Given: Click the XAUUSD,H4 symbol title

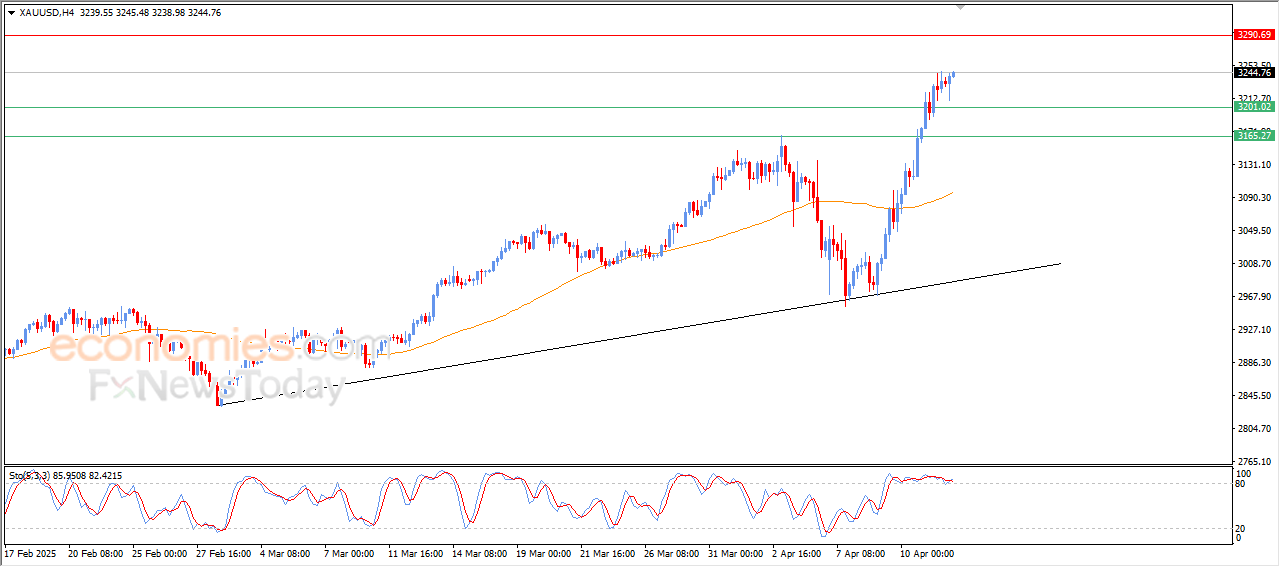Looking at the screenshot, I should tap(48, 13).
